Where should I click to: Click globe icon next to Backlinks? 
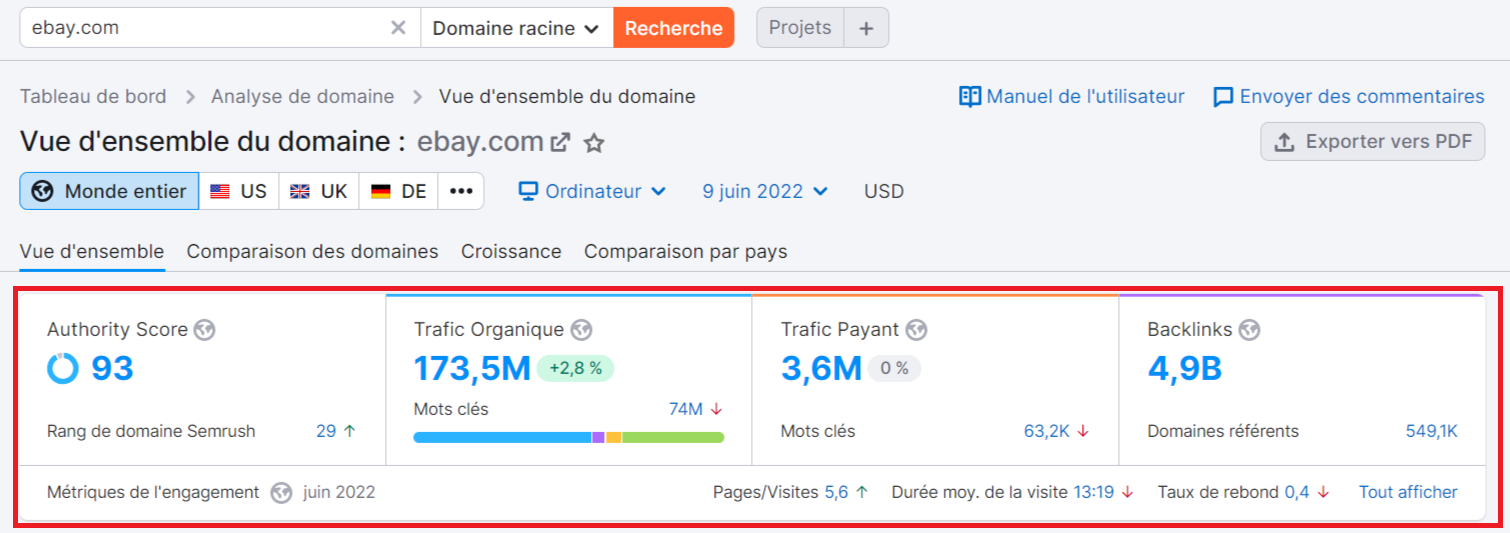click(x=1249, y=329)
